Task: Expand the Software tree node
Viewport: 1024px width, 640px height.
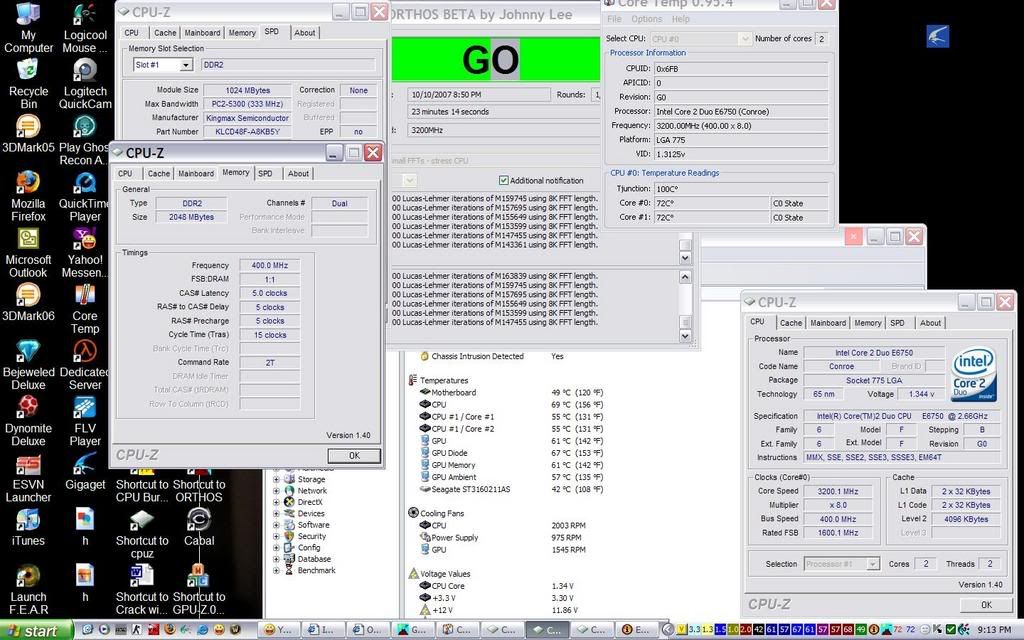Action: pyautogui.click(x=276, y=525)
